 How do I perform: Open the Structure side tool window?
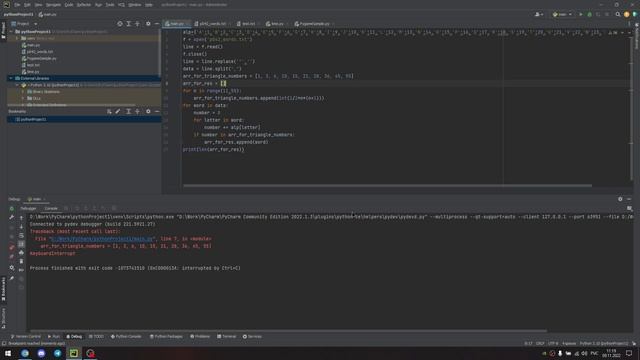3,318
